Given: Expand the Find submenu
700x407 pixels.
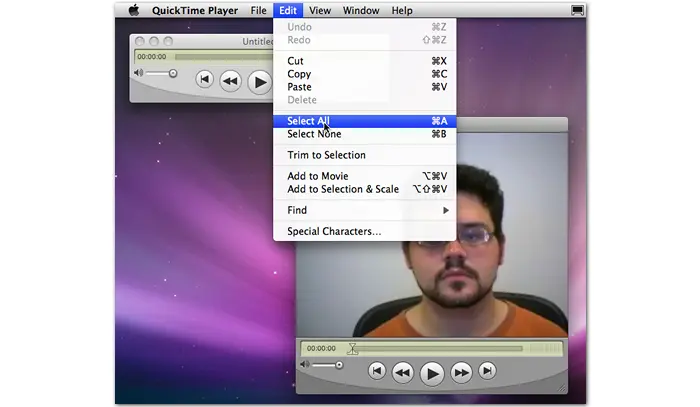Looking at the screenshot, I should (365, 210).
